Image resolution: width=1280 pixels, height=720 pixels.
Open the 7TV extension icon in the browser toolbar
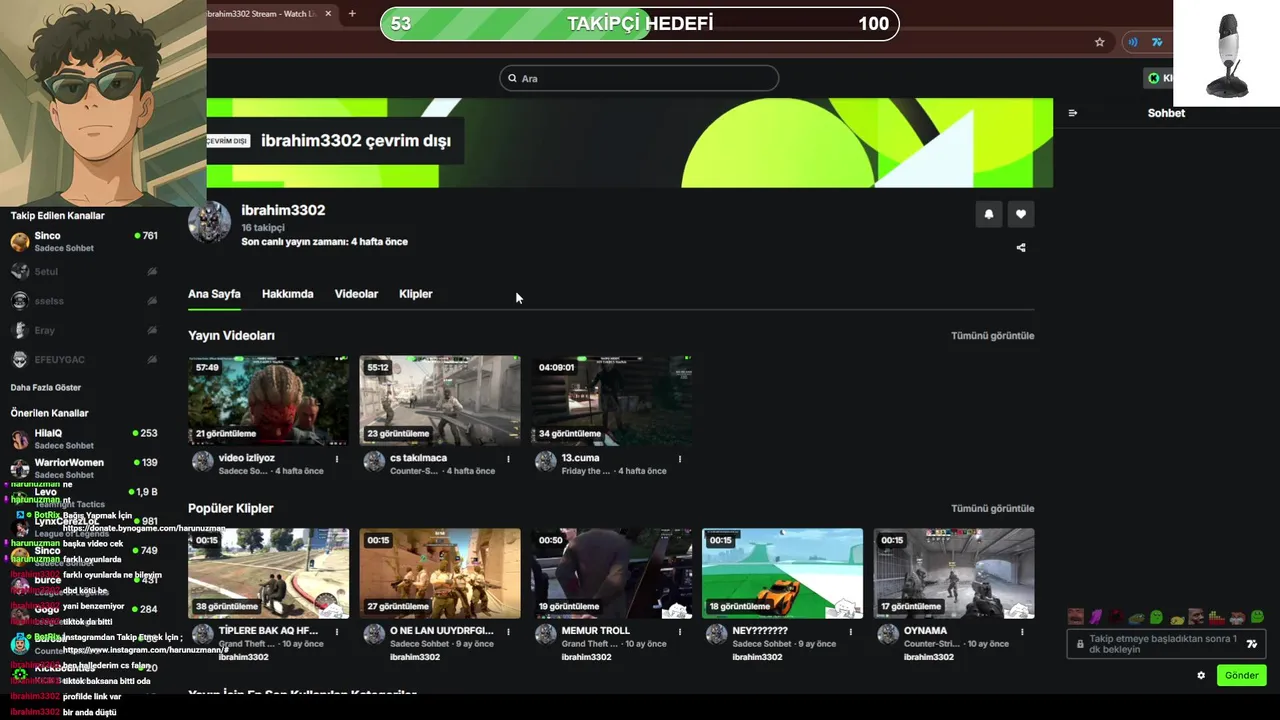coord(1157,42)
